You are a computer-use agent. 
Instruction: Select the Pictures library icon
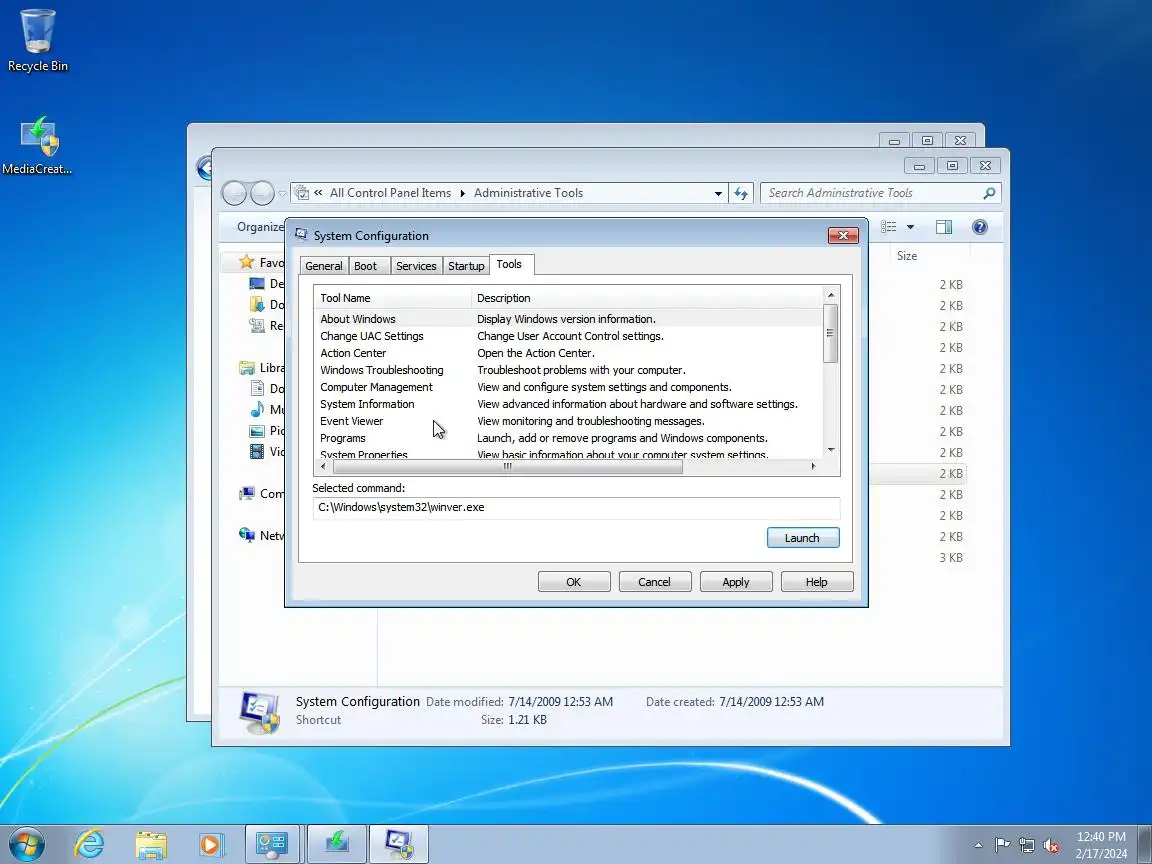tap(257, 431)
